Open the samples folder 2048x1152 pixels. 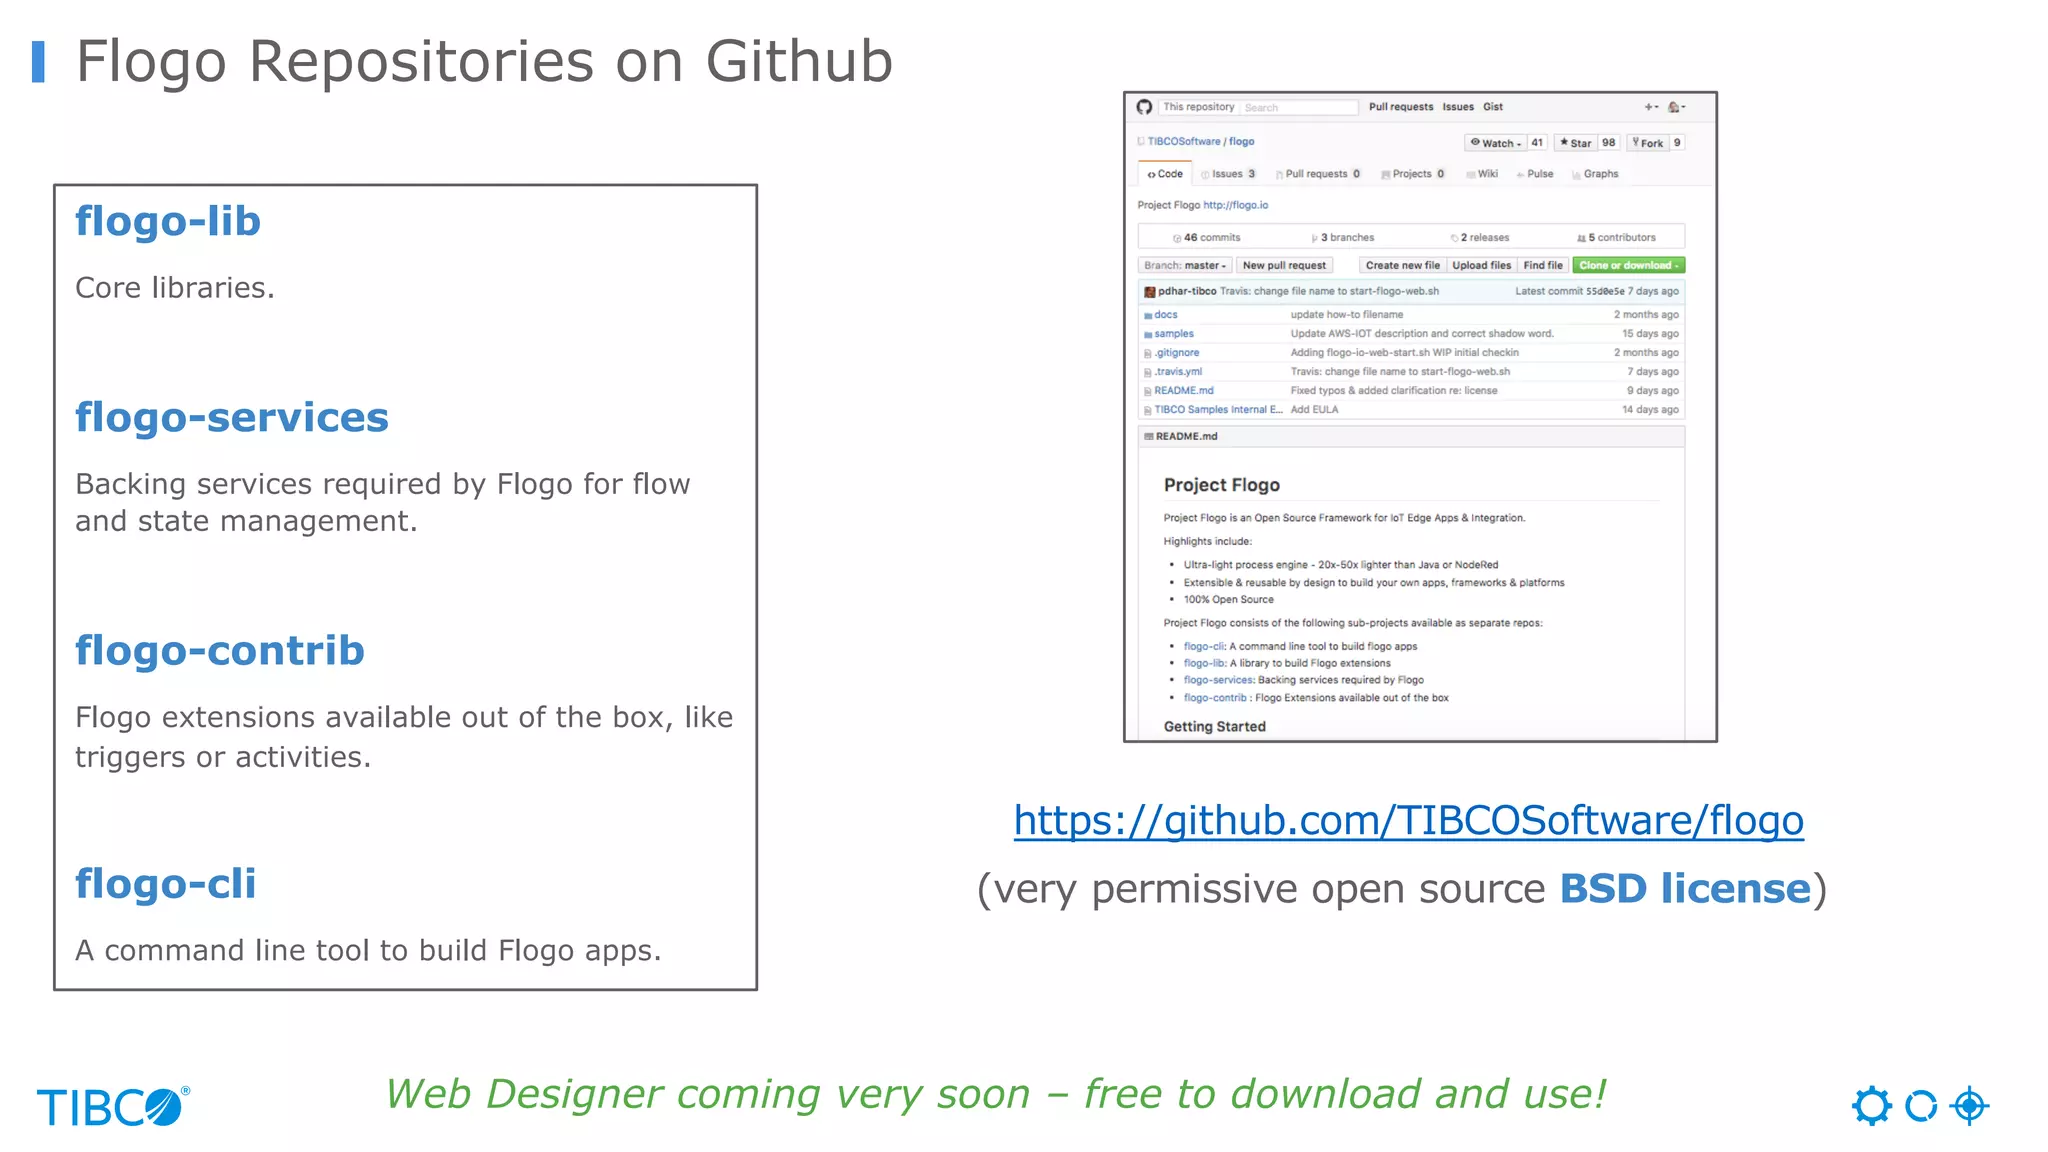[1174, 334]
